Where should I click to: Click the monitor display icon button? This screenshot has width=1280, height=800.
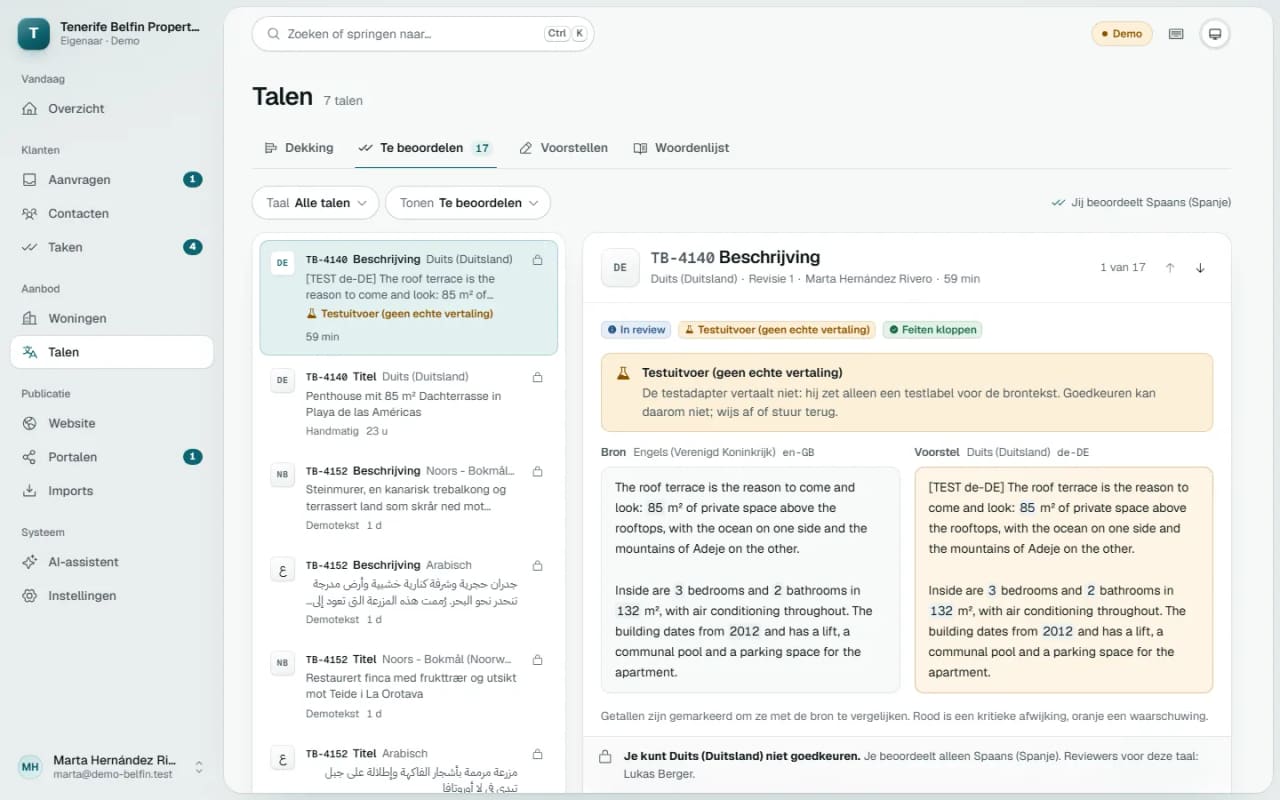tap(1215, 34)
